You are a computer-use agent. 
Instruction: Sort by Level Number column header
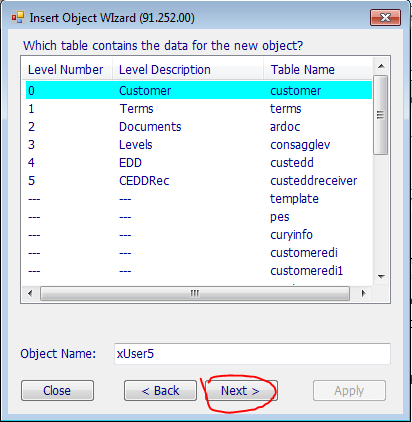point(67,69)
